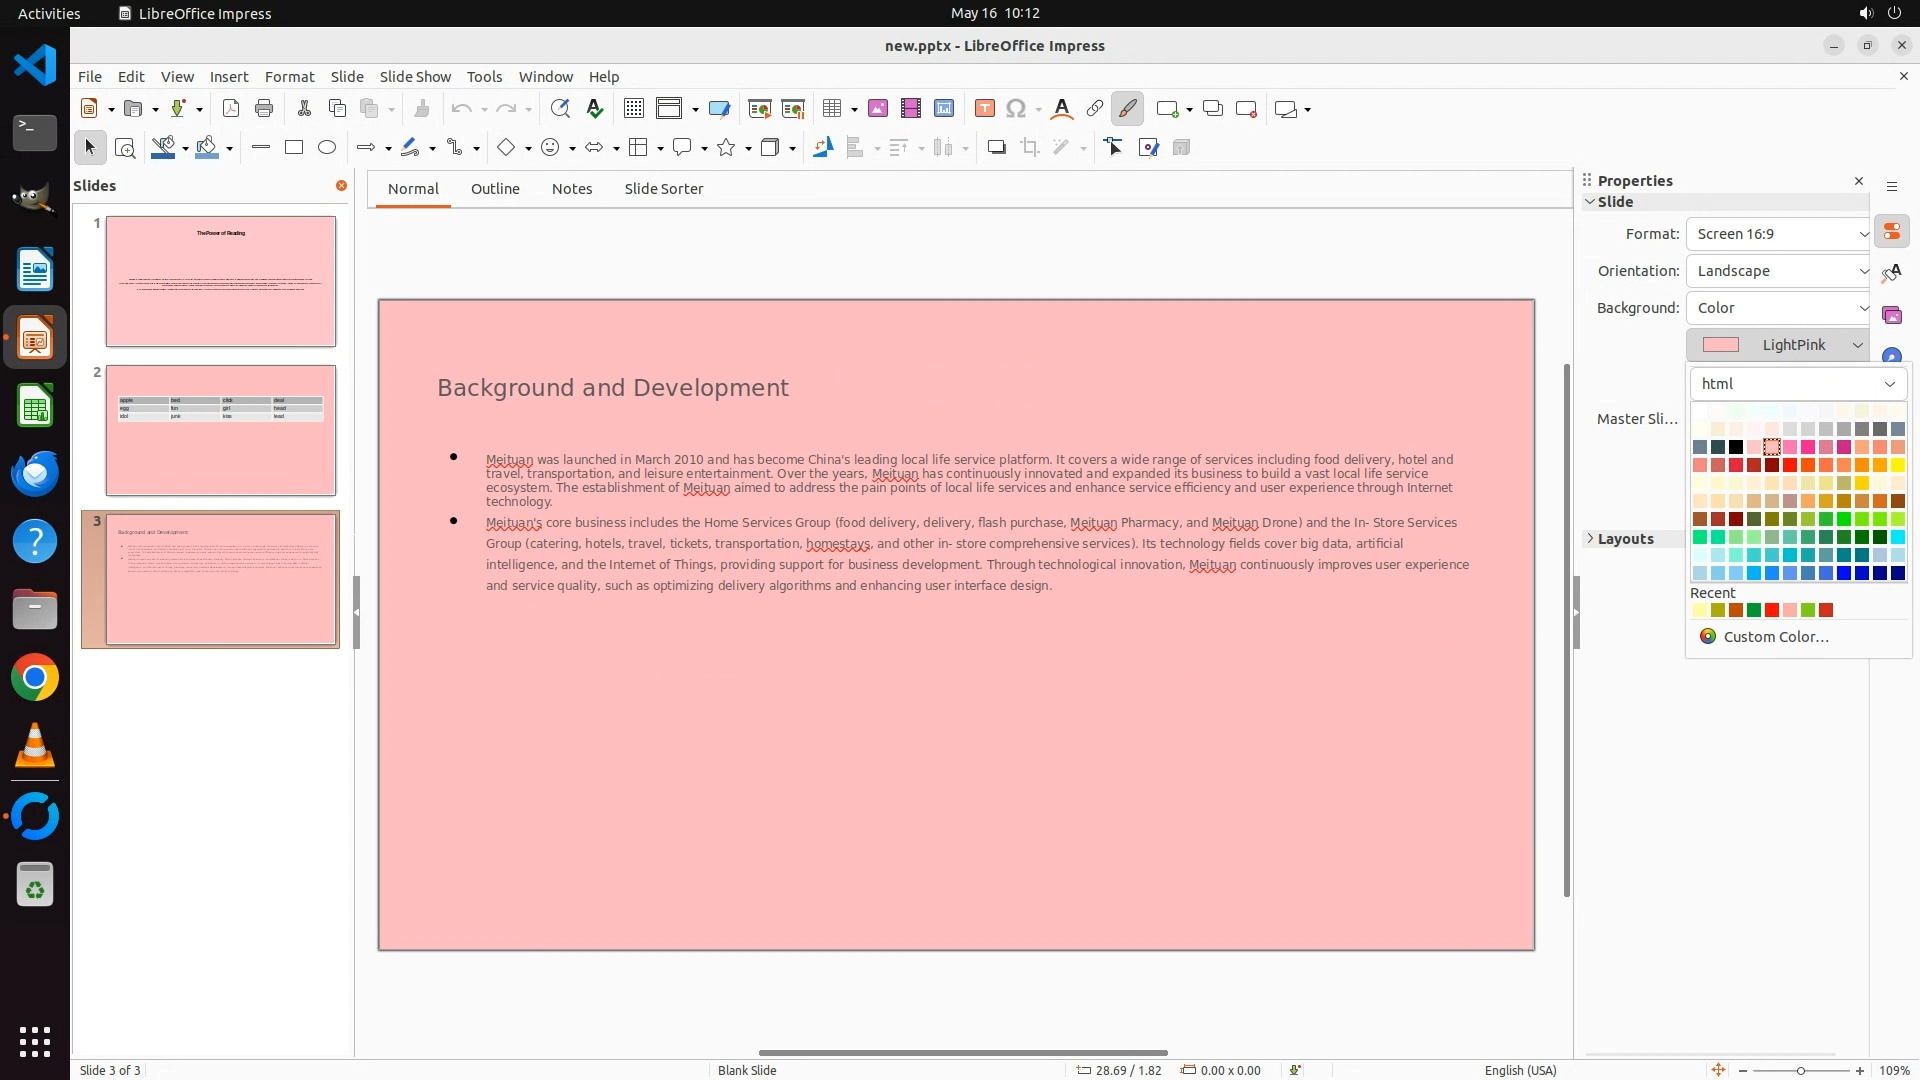Pick the yellow swatch in palette

[1897, 465]
